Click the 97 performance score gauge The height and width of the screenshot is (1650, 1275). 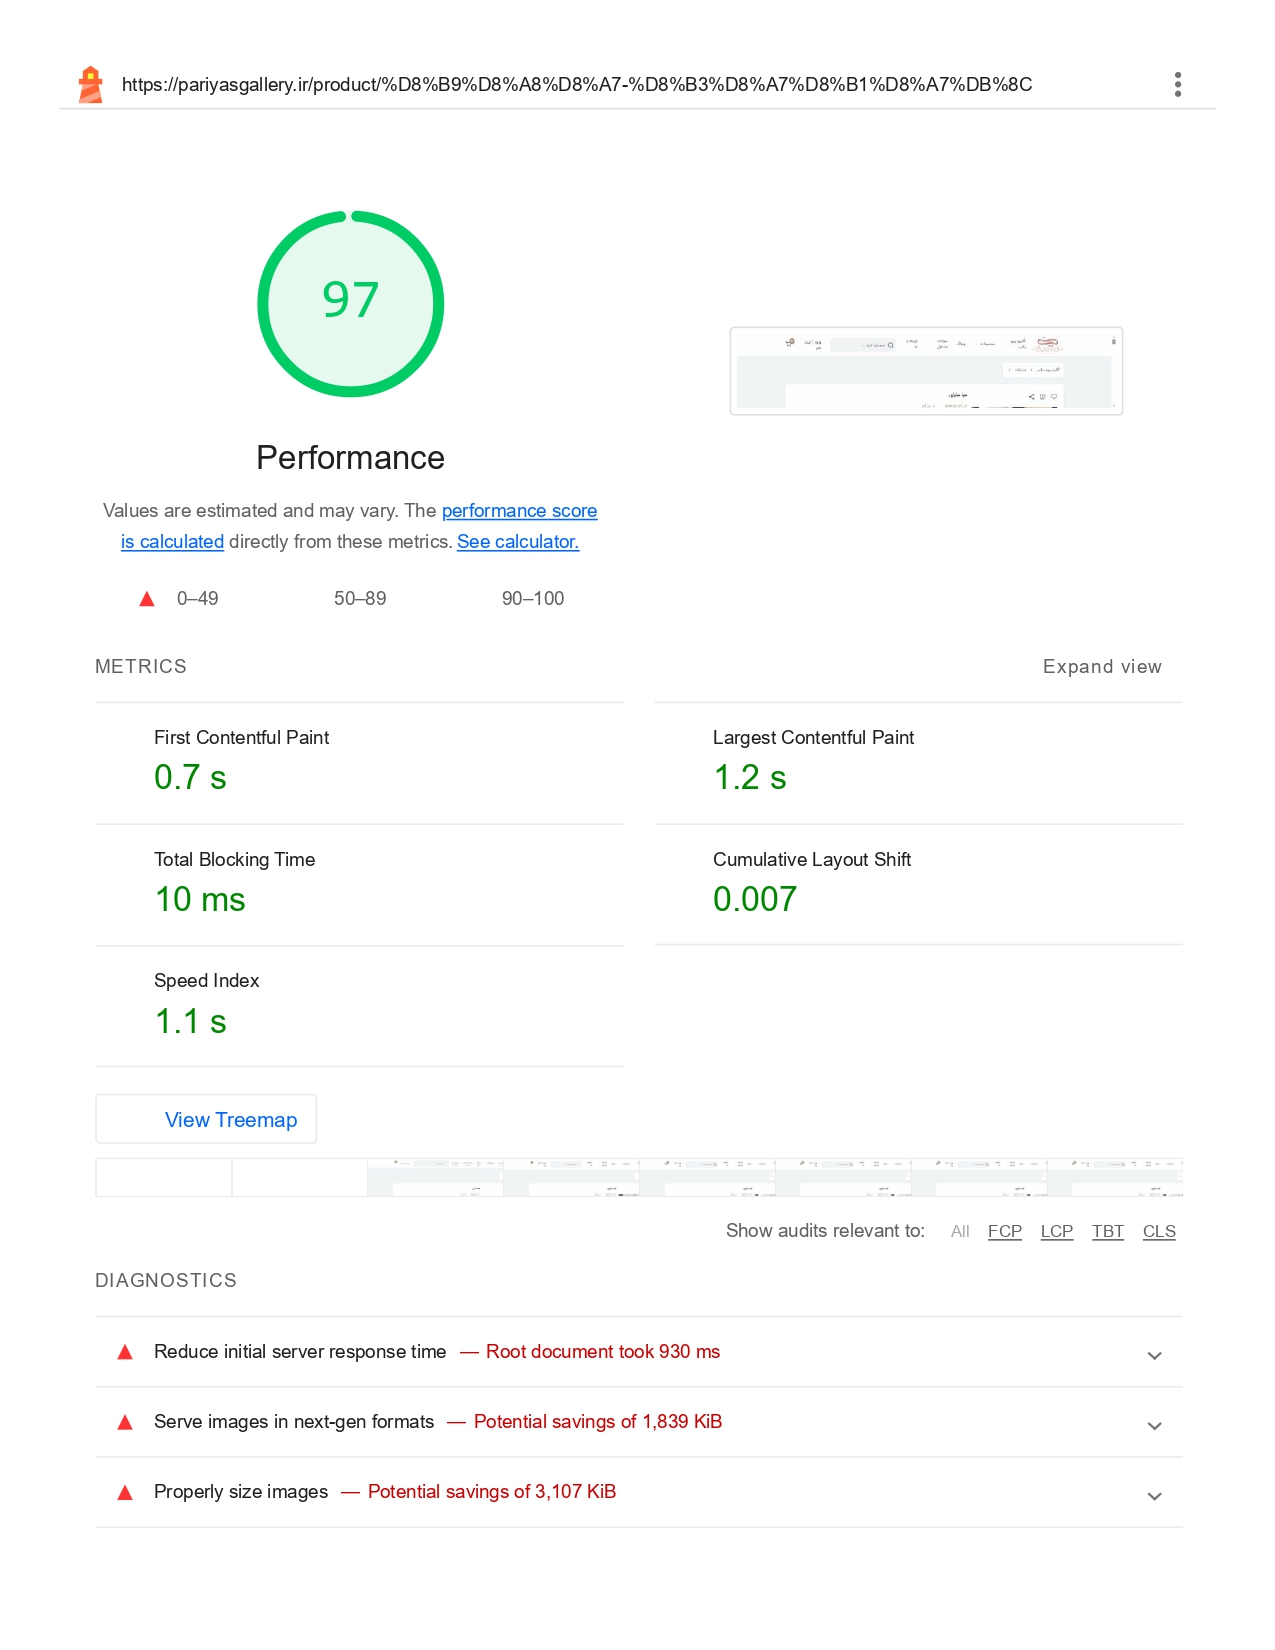point(350,303)
